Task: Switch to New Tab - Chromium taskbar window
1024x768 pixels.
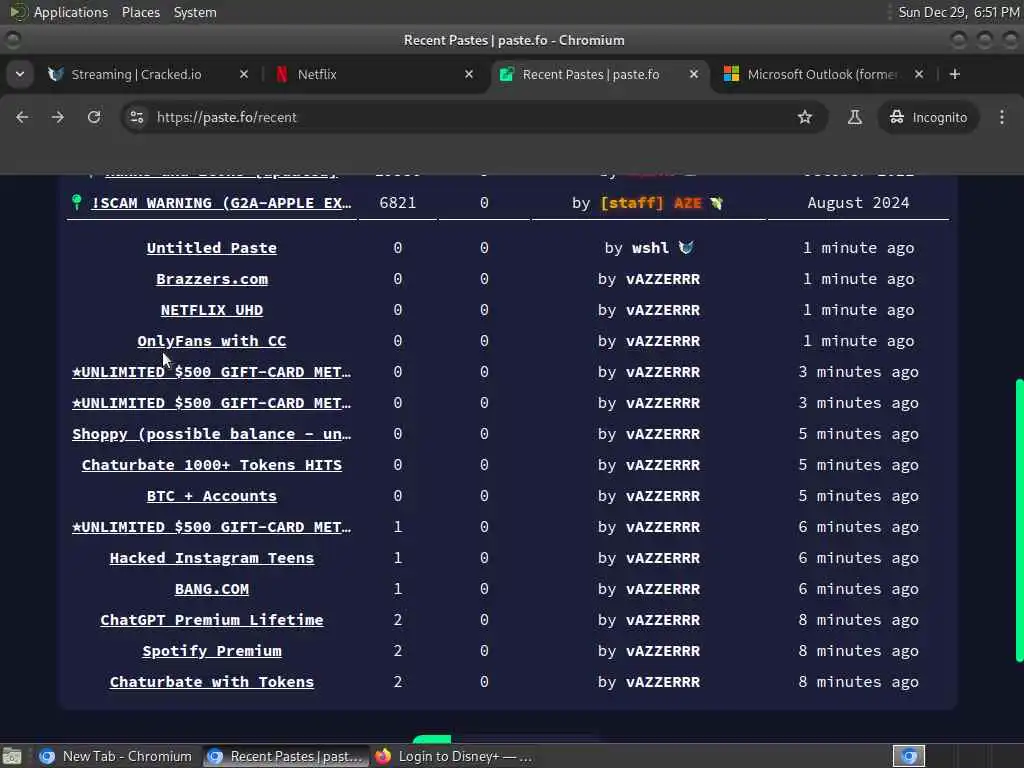Action: click(x=116, y=756)
